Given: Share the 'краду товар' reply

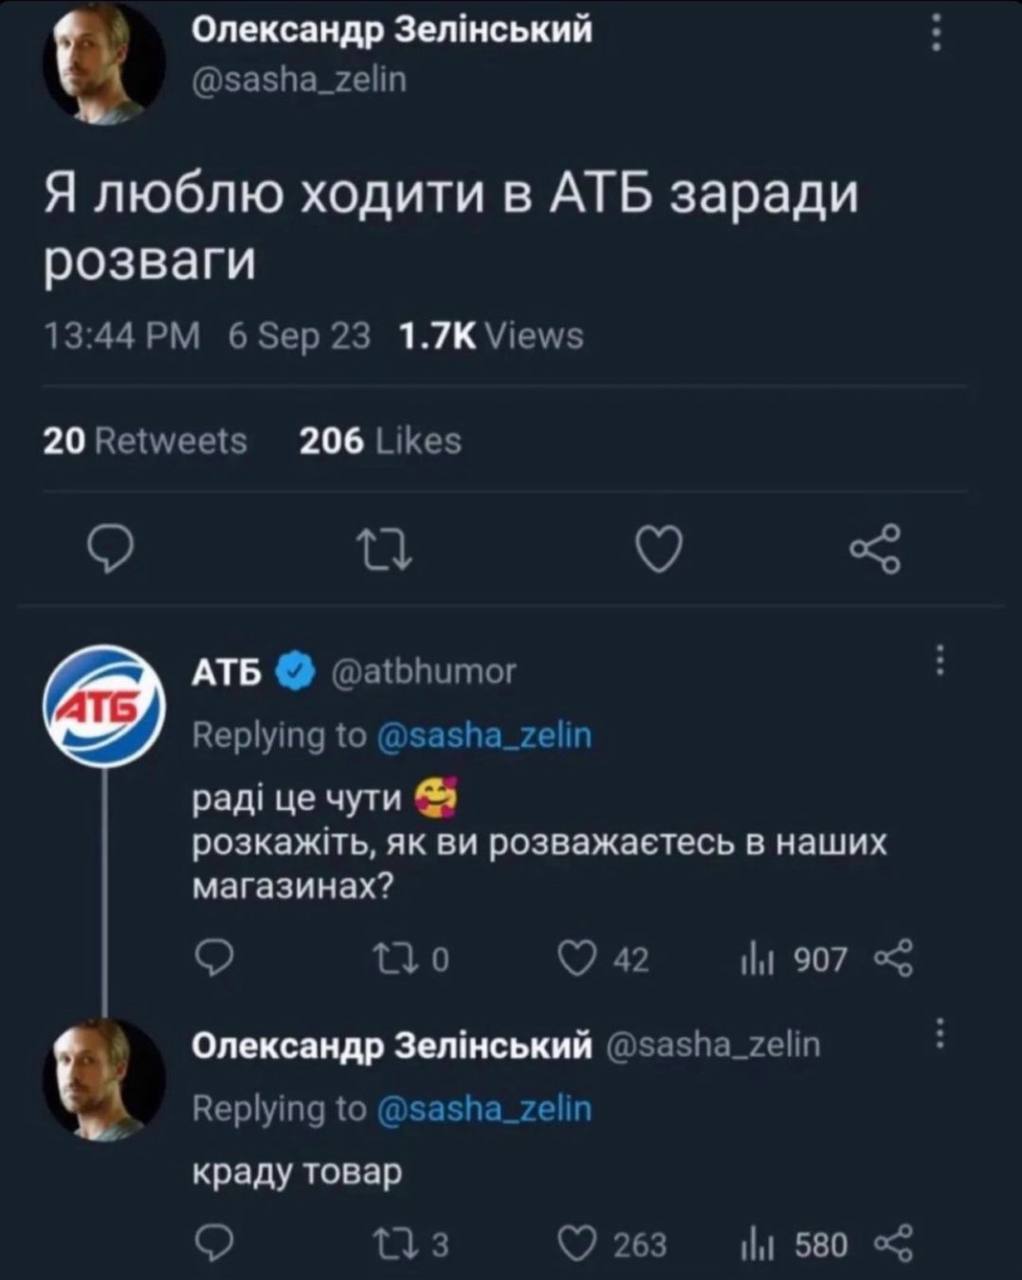Looking at the screenshot, I should click(893, 1243).
